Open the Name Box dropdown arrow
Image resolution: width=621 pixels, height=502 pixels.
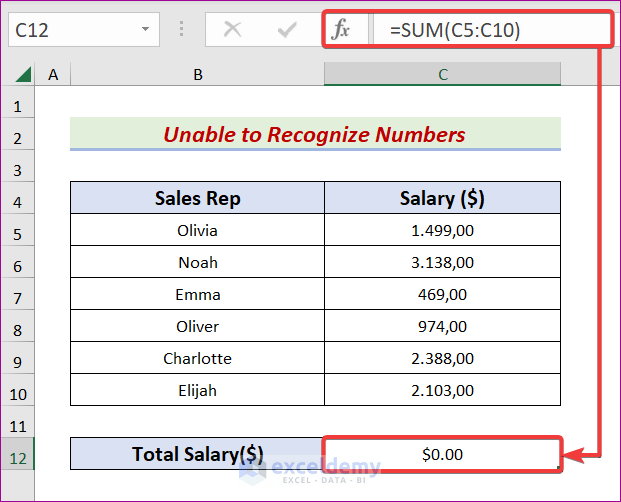146,30
